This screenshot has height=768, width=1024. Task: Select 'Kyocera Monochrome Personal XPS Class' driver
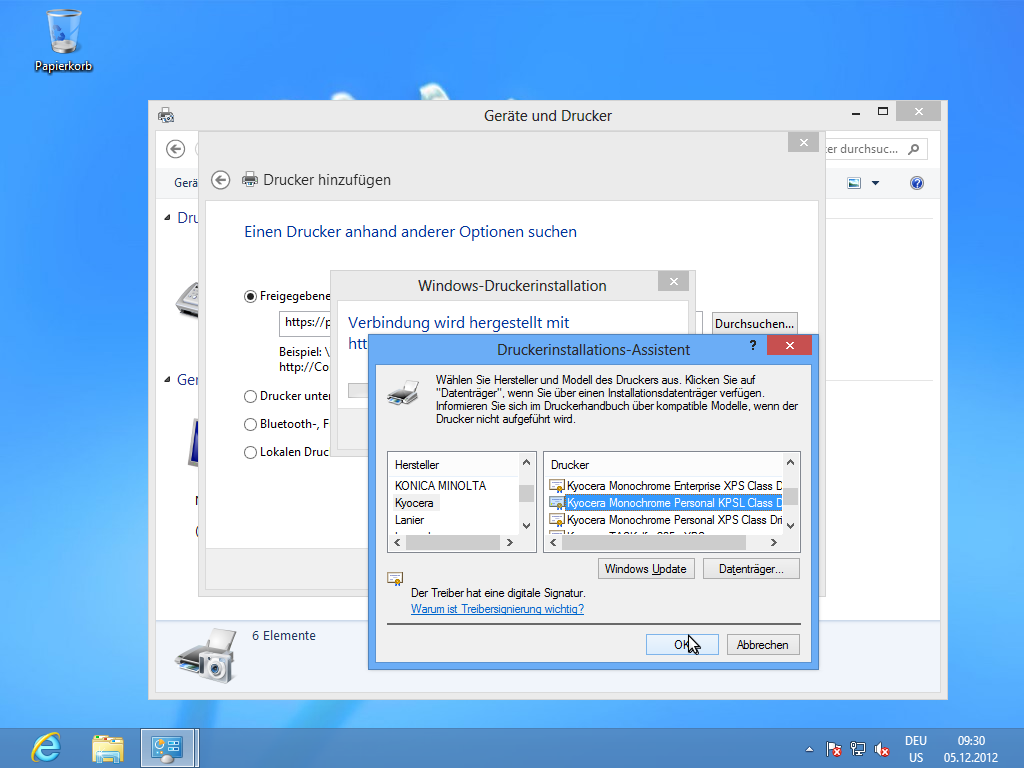tap(665, 520)
